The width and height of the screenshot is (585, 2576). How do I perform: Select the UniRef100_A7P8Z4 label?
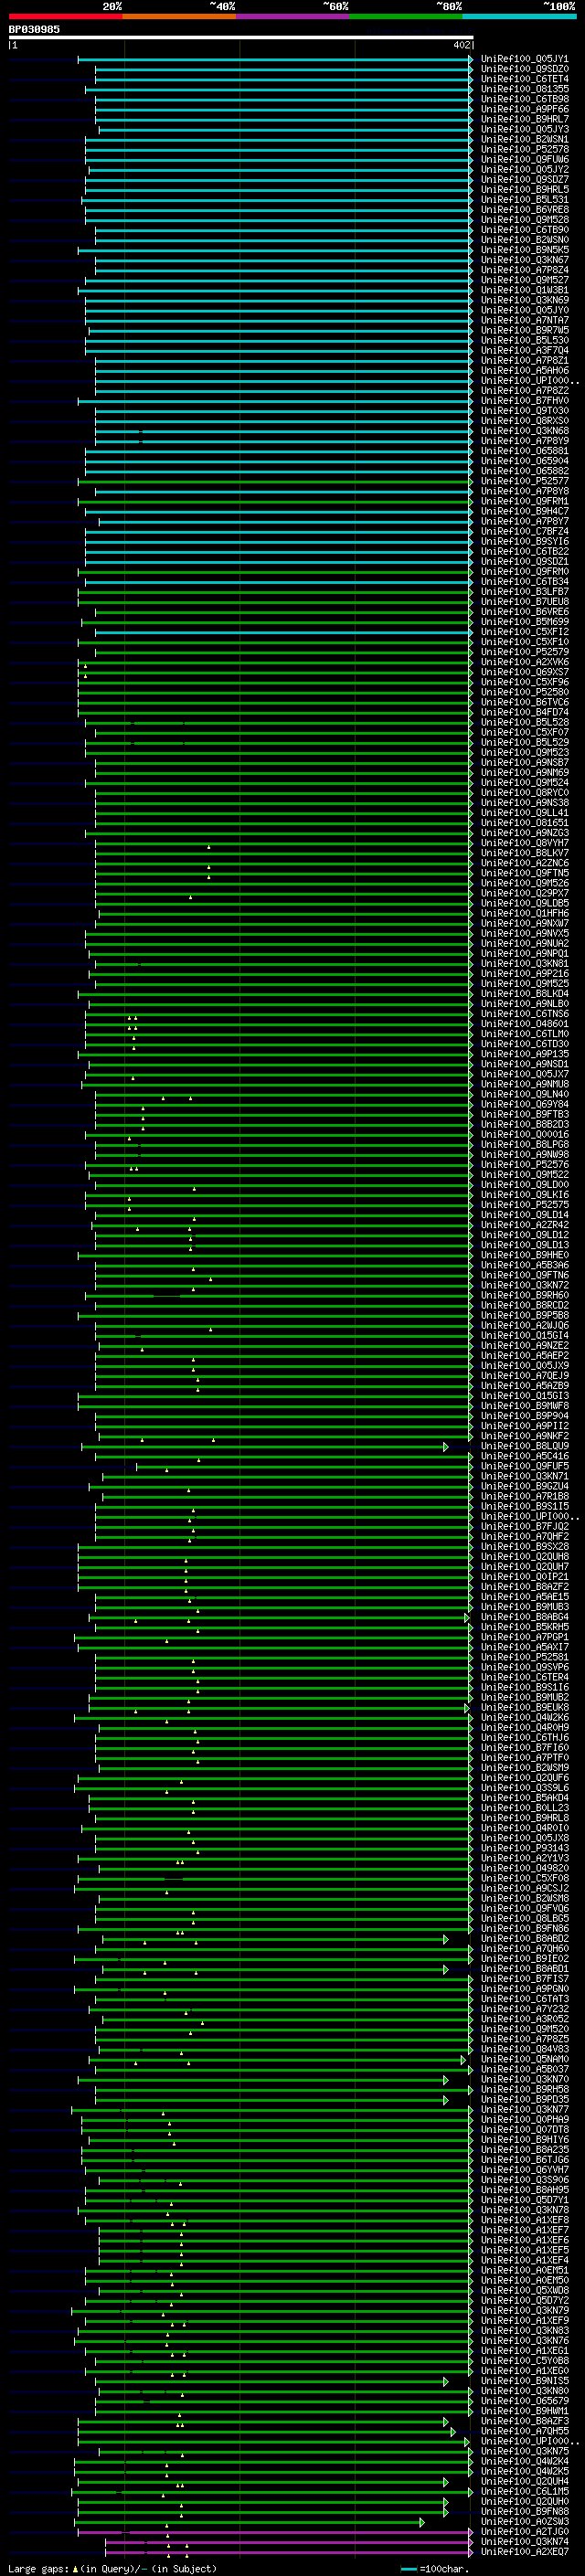coord(525,270)
